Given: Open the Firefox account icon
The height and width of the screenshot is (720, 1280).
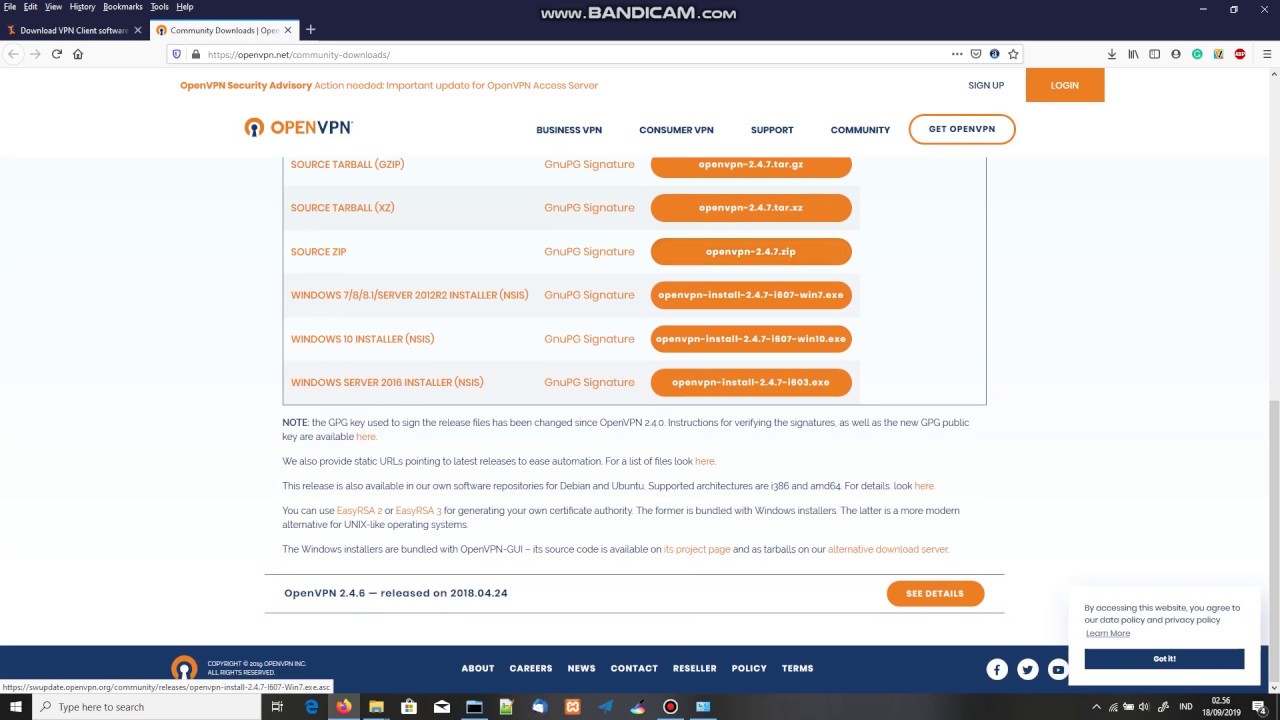Looking at the screenshot, I should pos(1176,54).
